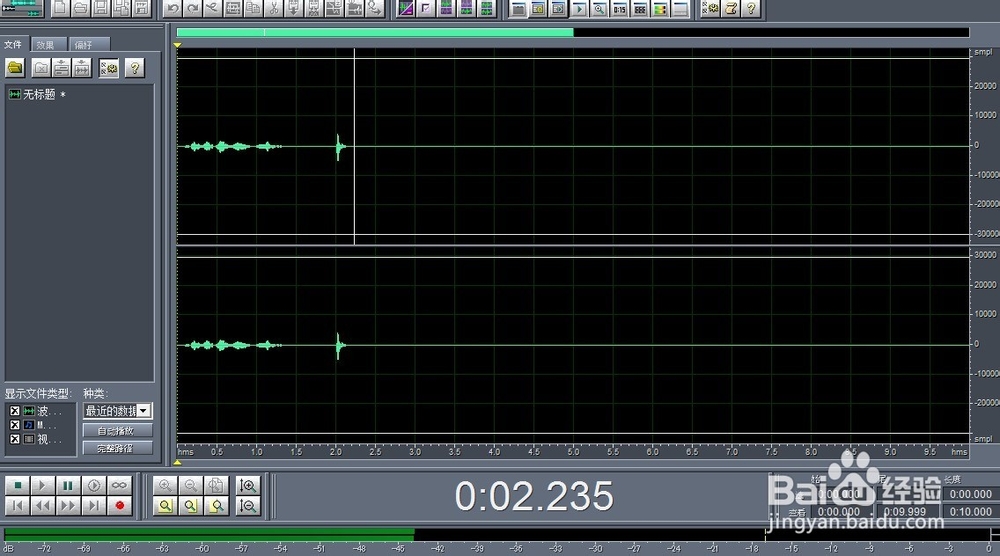Click the gear options icon in file panel
Image resolution: width=1000 pixels, height=556 pixels.
click(108, 68)
